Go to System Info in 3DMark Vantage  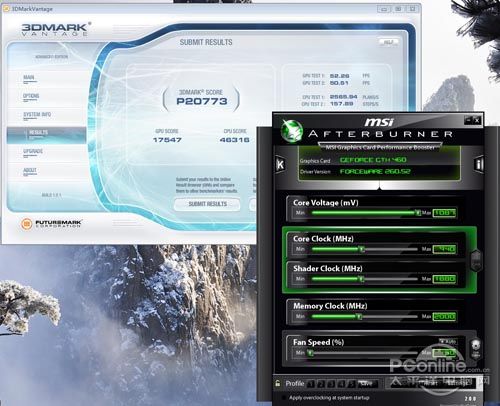[x=37, y=115]
